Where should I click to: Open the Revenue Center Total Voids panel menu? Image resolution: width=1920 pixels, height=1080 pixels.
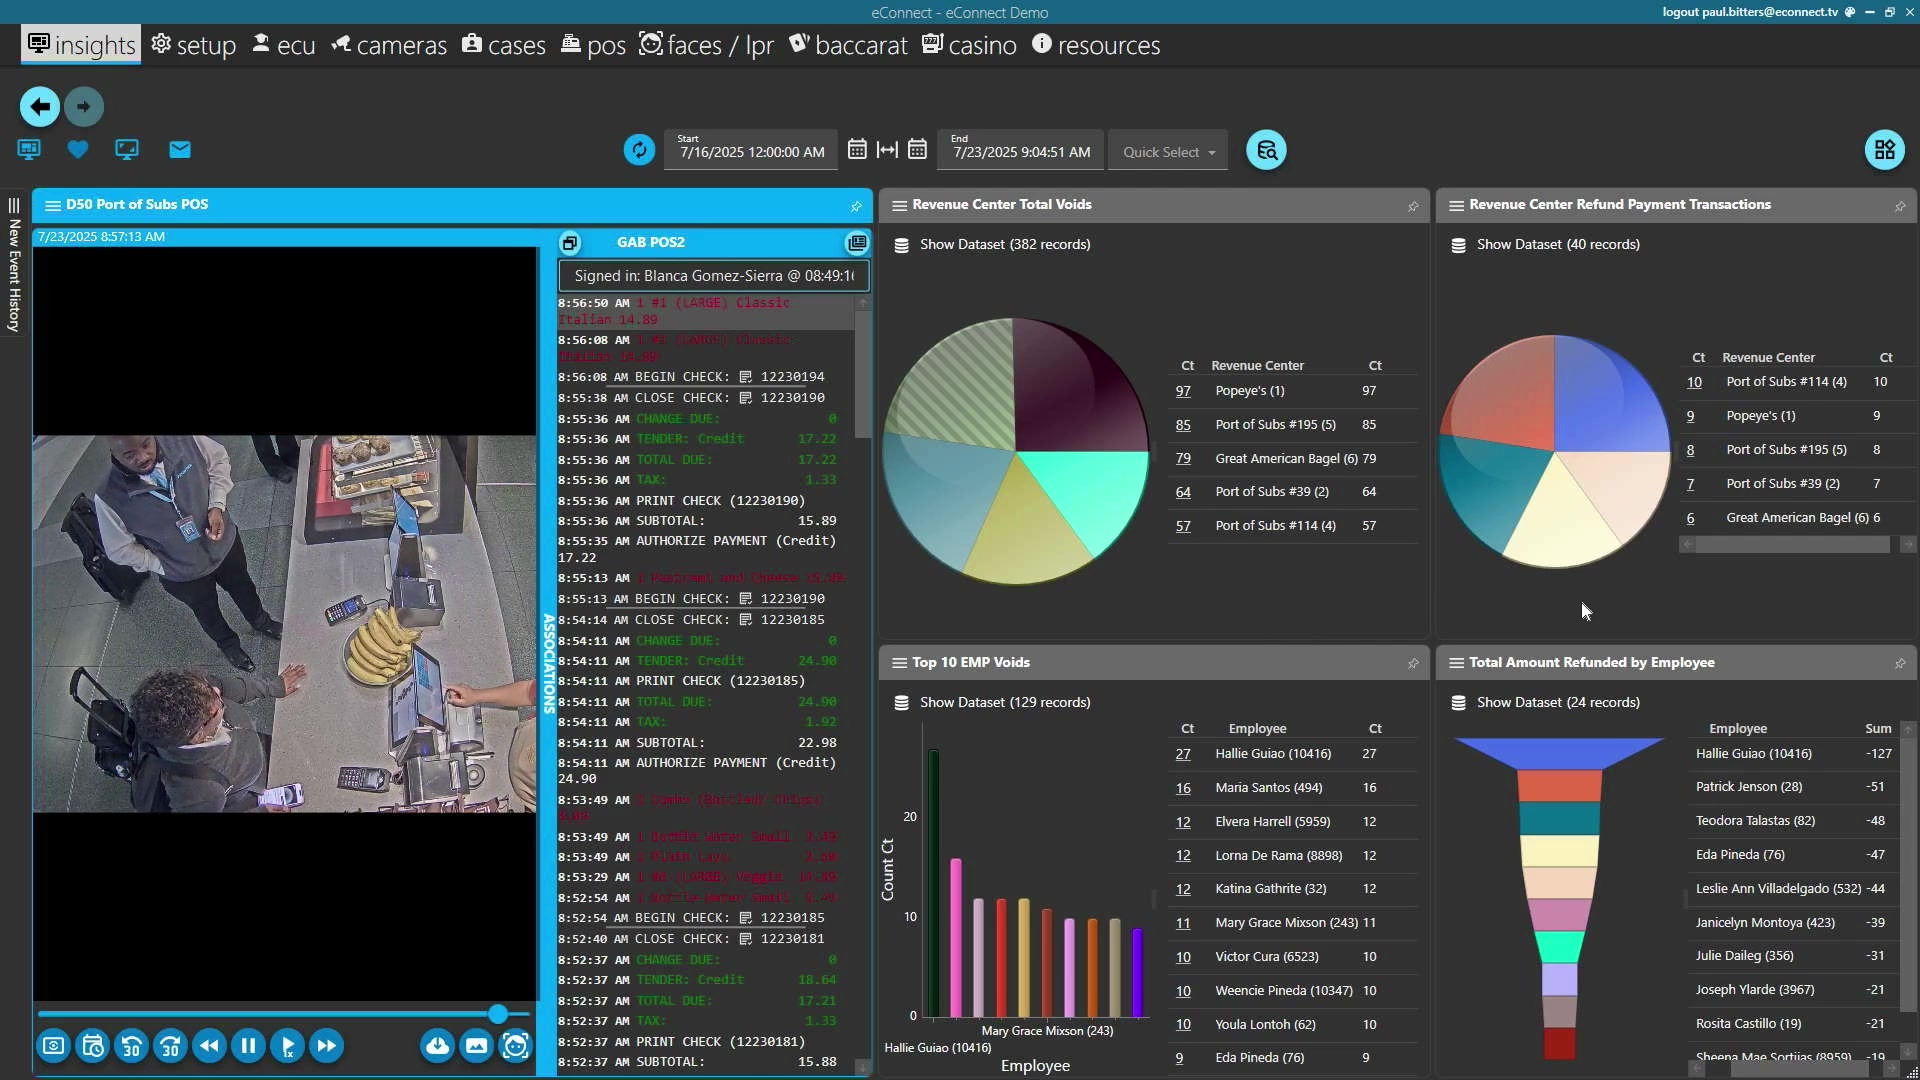899,205
